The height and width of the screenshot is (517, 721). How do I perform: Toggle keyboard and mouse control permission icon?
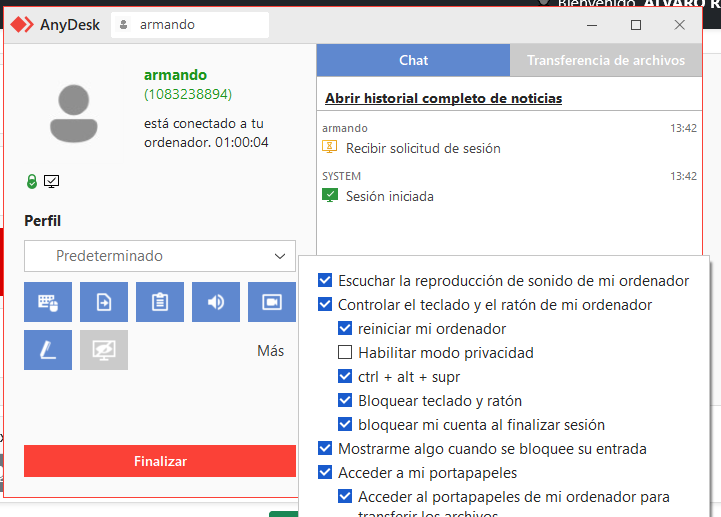coord(48,302)
